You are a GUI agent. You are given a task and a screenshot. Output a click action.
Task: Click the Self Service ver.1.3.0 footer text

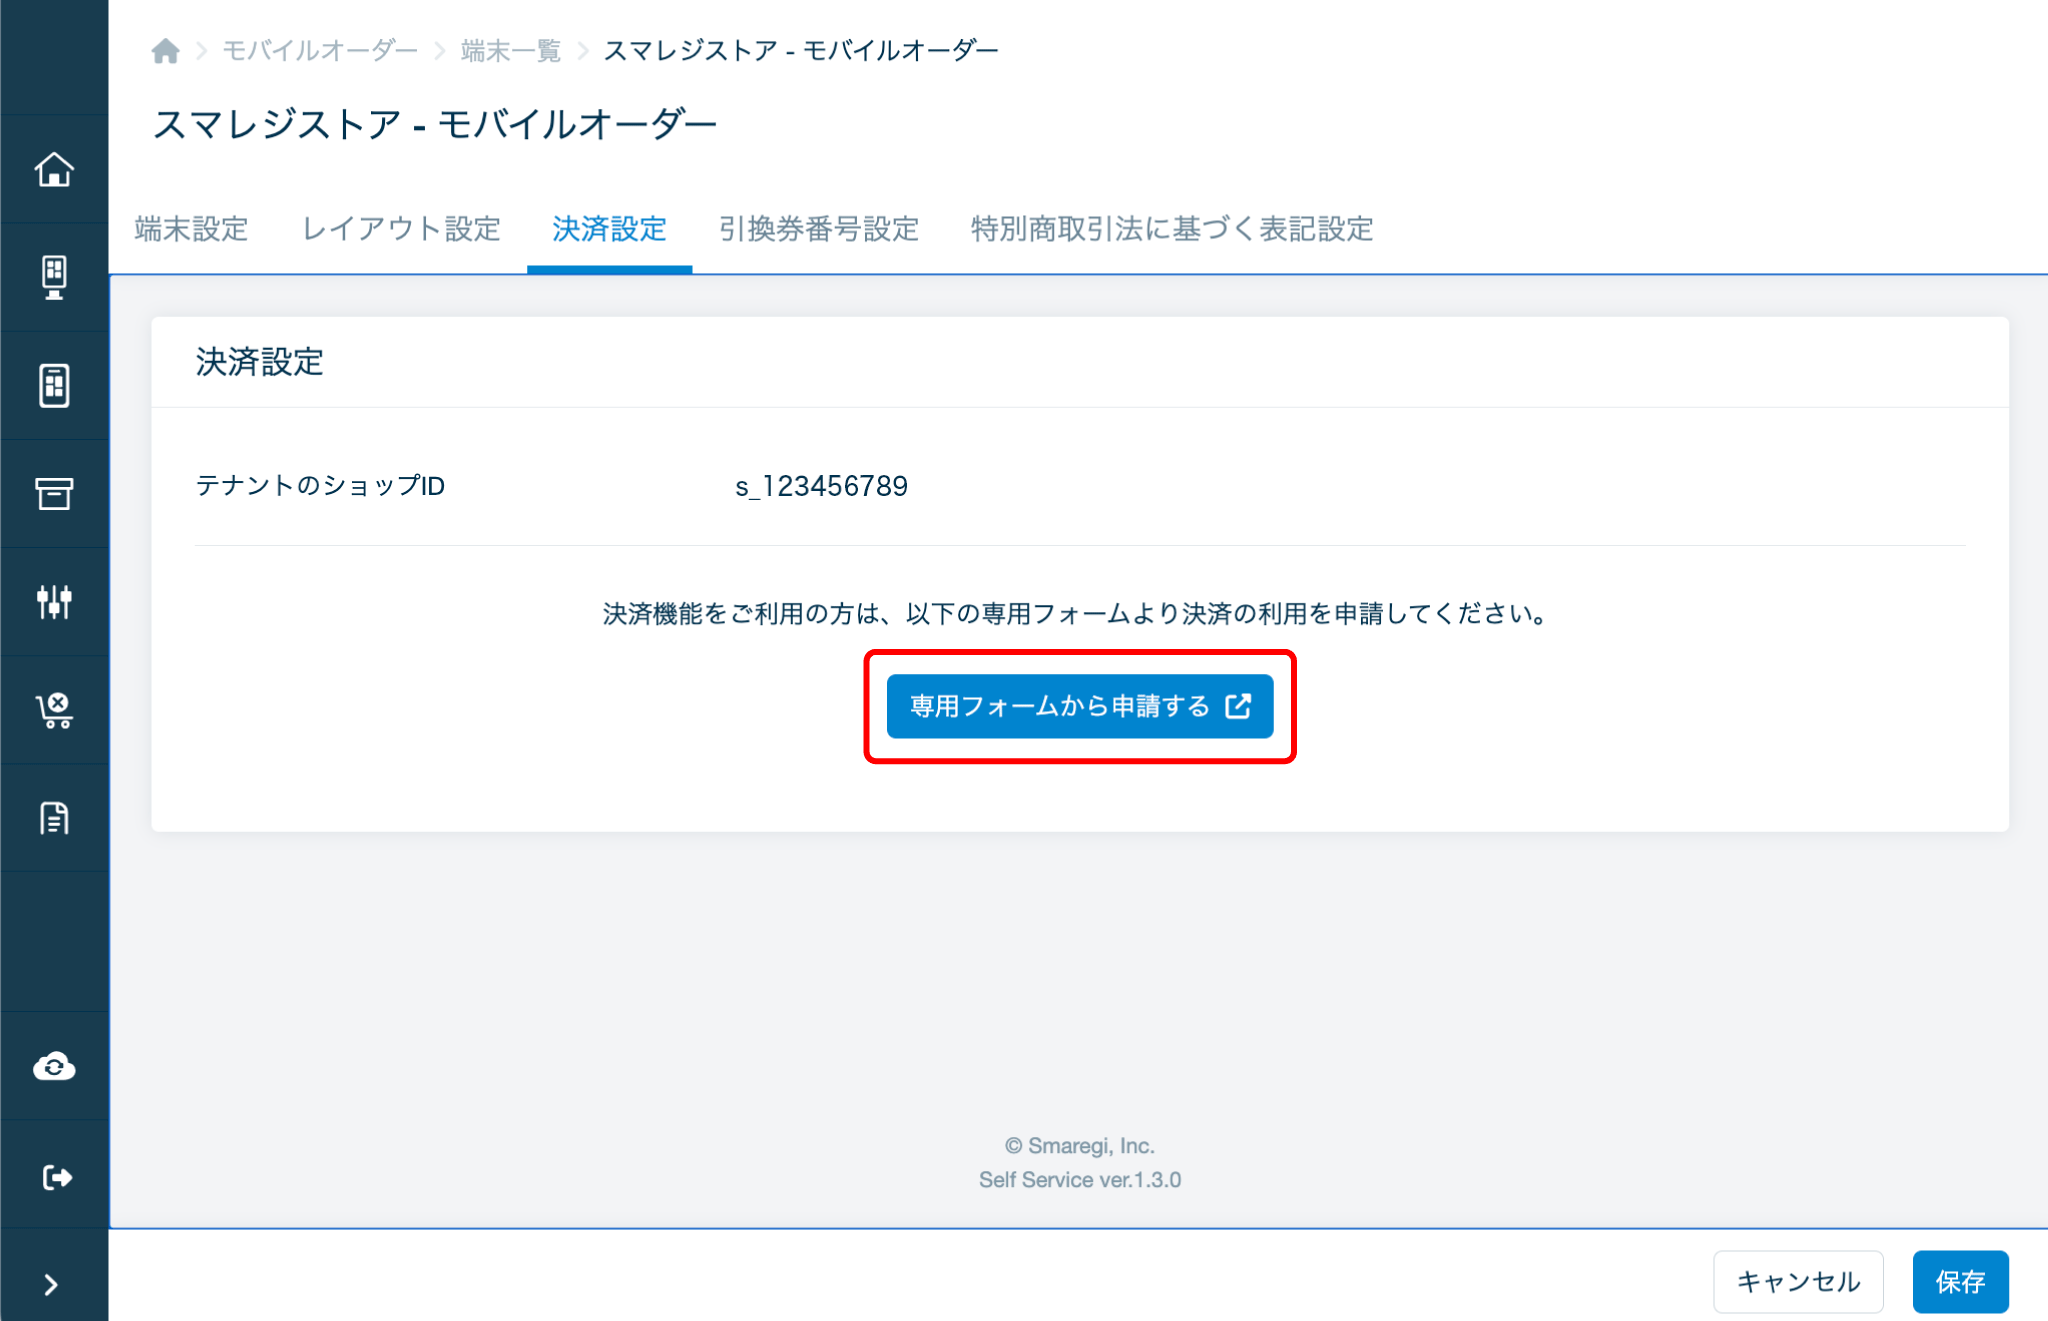(1080, 1180)
